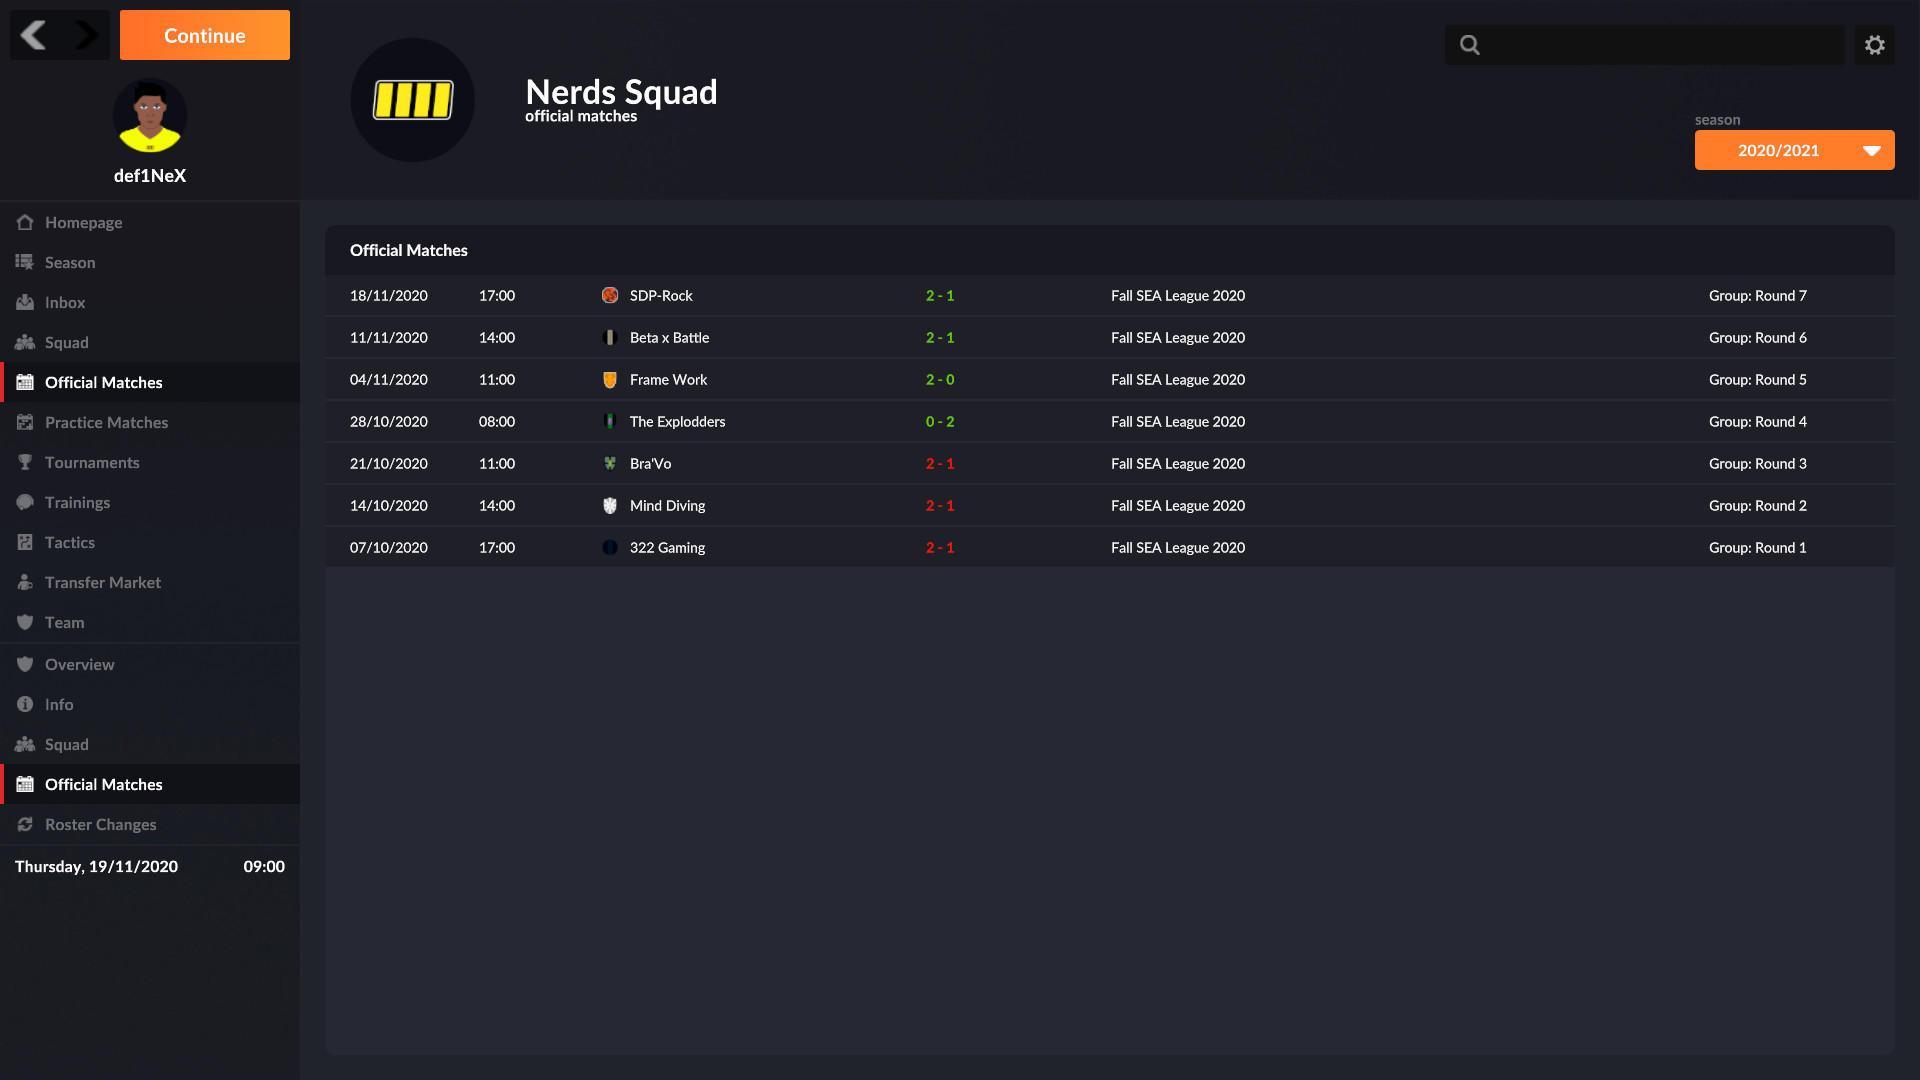The image size is (1920, 1080).
Task: Open the settings gear icon
Action: (1875, 44)
